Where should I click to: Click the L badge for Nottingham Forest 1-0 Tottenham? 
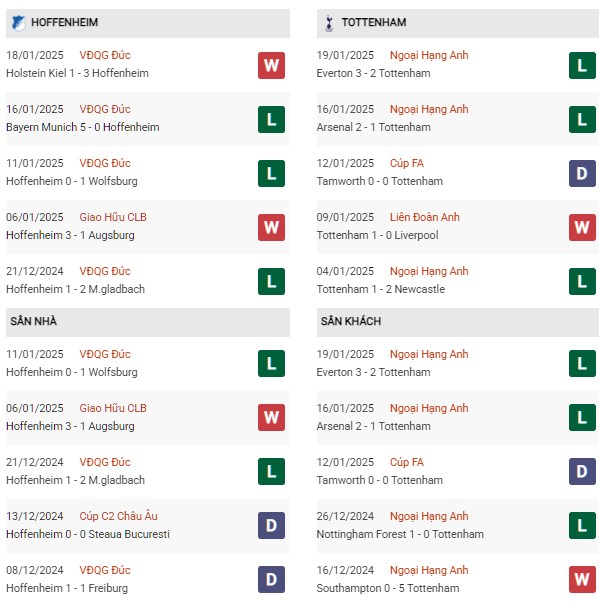tap(582, 525)
